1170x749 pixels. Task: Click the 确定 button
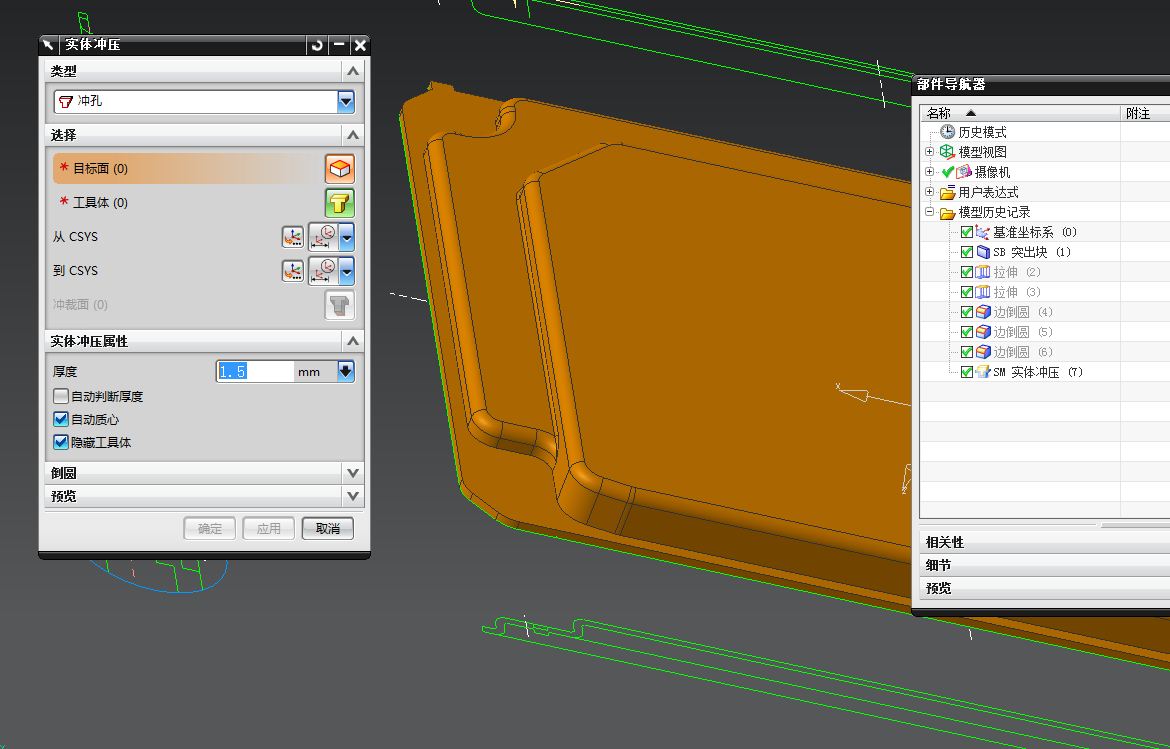click(210, 528)
